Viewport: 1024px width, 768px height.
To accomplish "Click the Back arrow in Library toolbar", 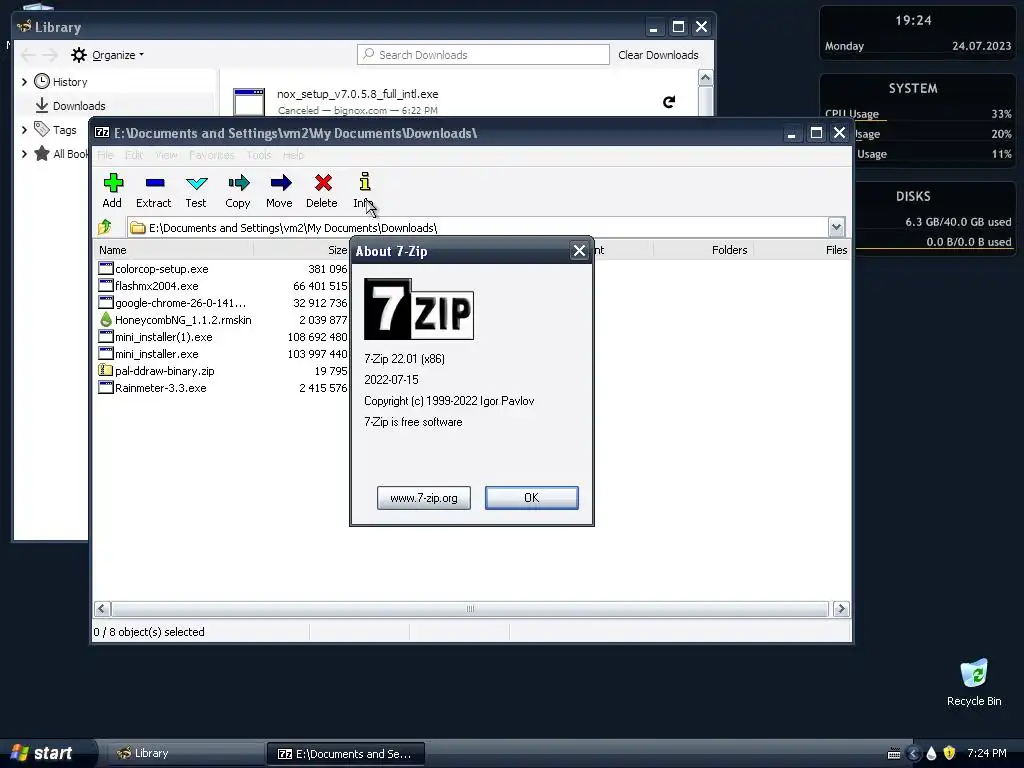I will click(29, 55).
